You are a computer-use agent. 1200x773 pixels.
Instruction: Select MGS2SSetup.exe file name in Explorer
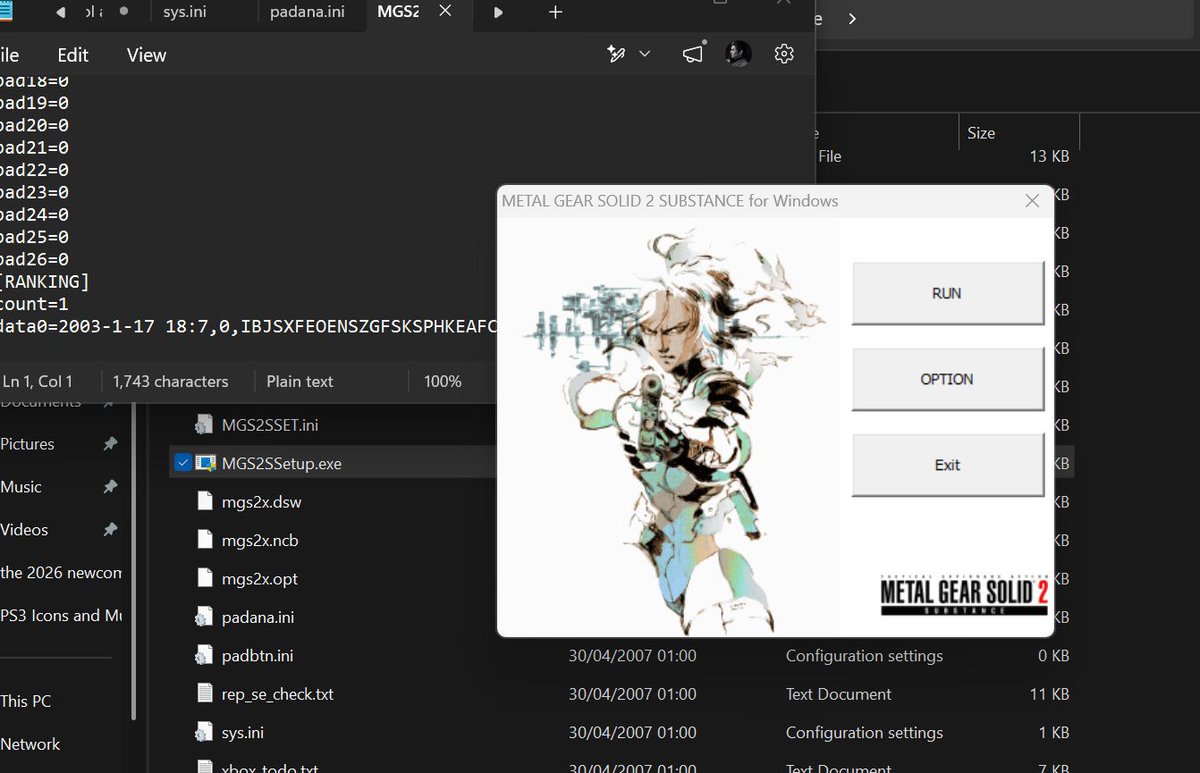pos(282,464)
